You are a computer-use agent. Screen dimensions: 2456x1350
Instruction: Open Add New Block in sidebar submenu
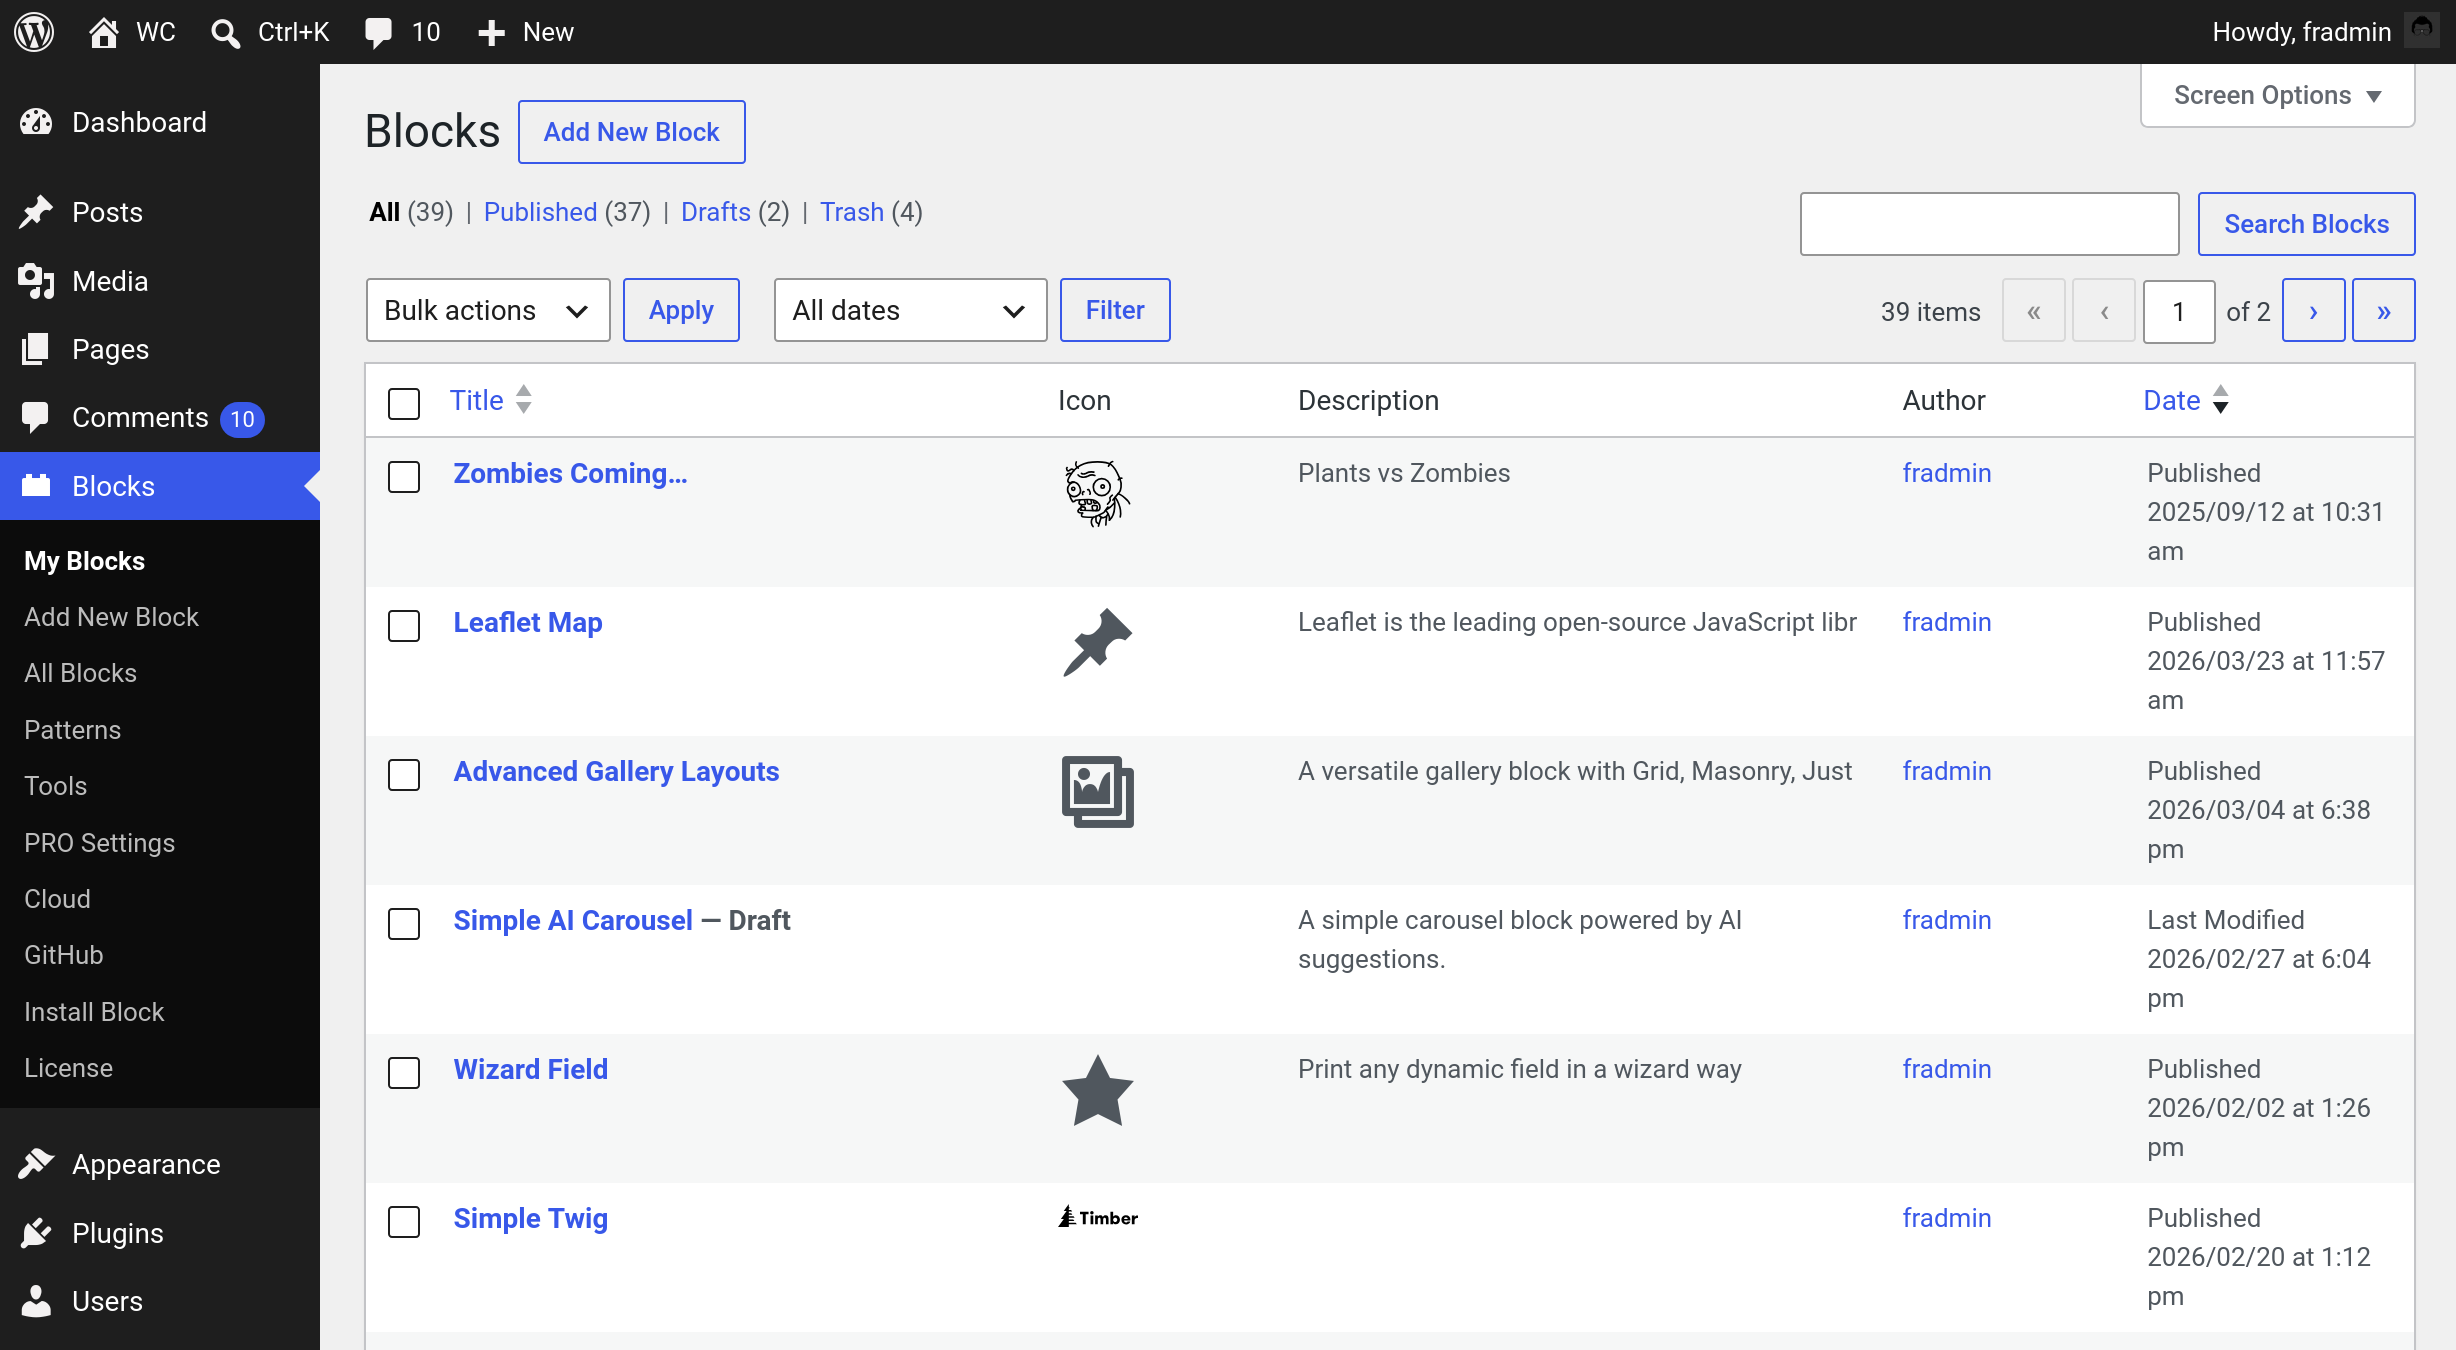[x=111, y=617]
